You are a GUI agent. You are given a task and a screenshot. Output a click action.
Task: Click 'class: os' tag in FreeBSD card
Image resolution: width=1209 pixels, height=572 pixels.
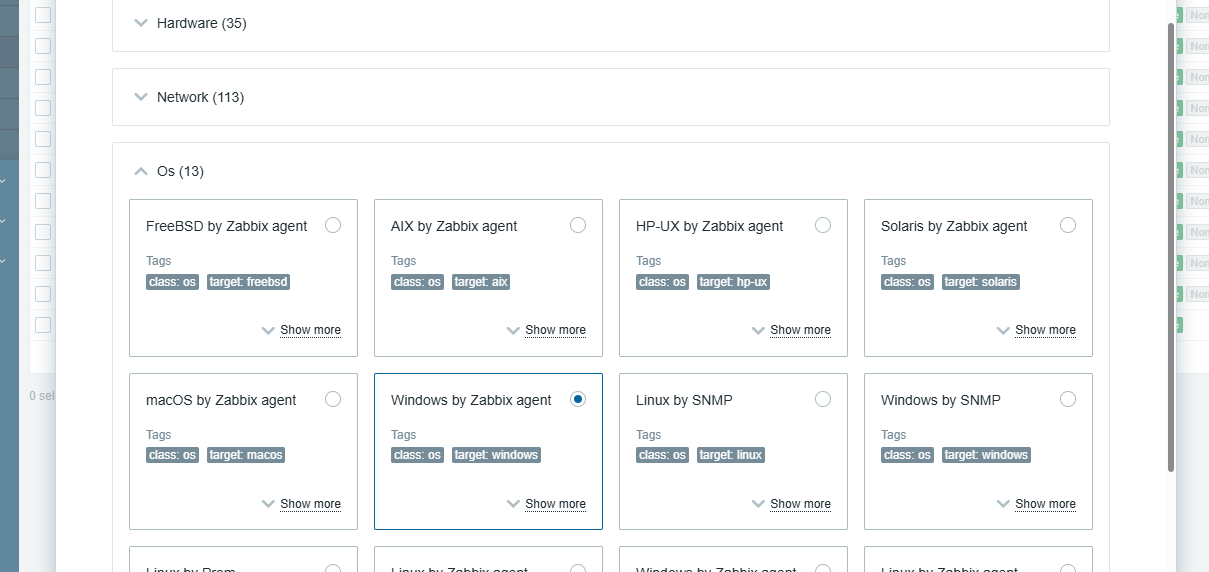173,282
